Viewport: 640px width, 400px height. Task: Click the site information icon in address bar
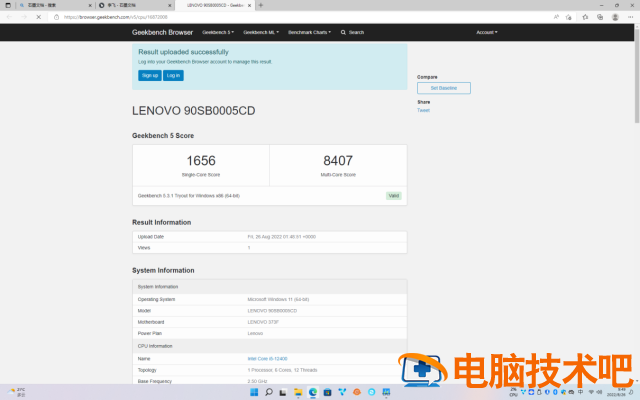click(56, 17)
